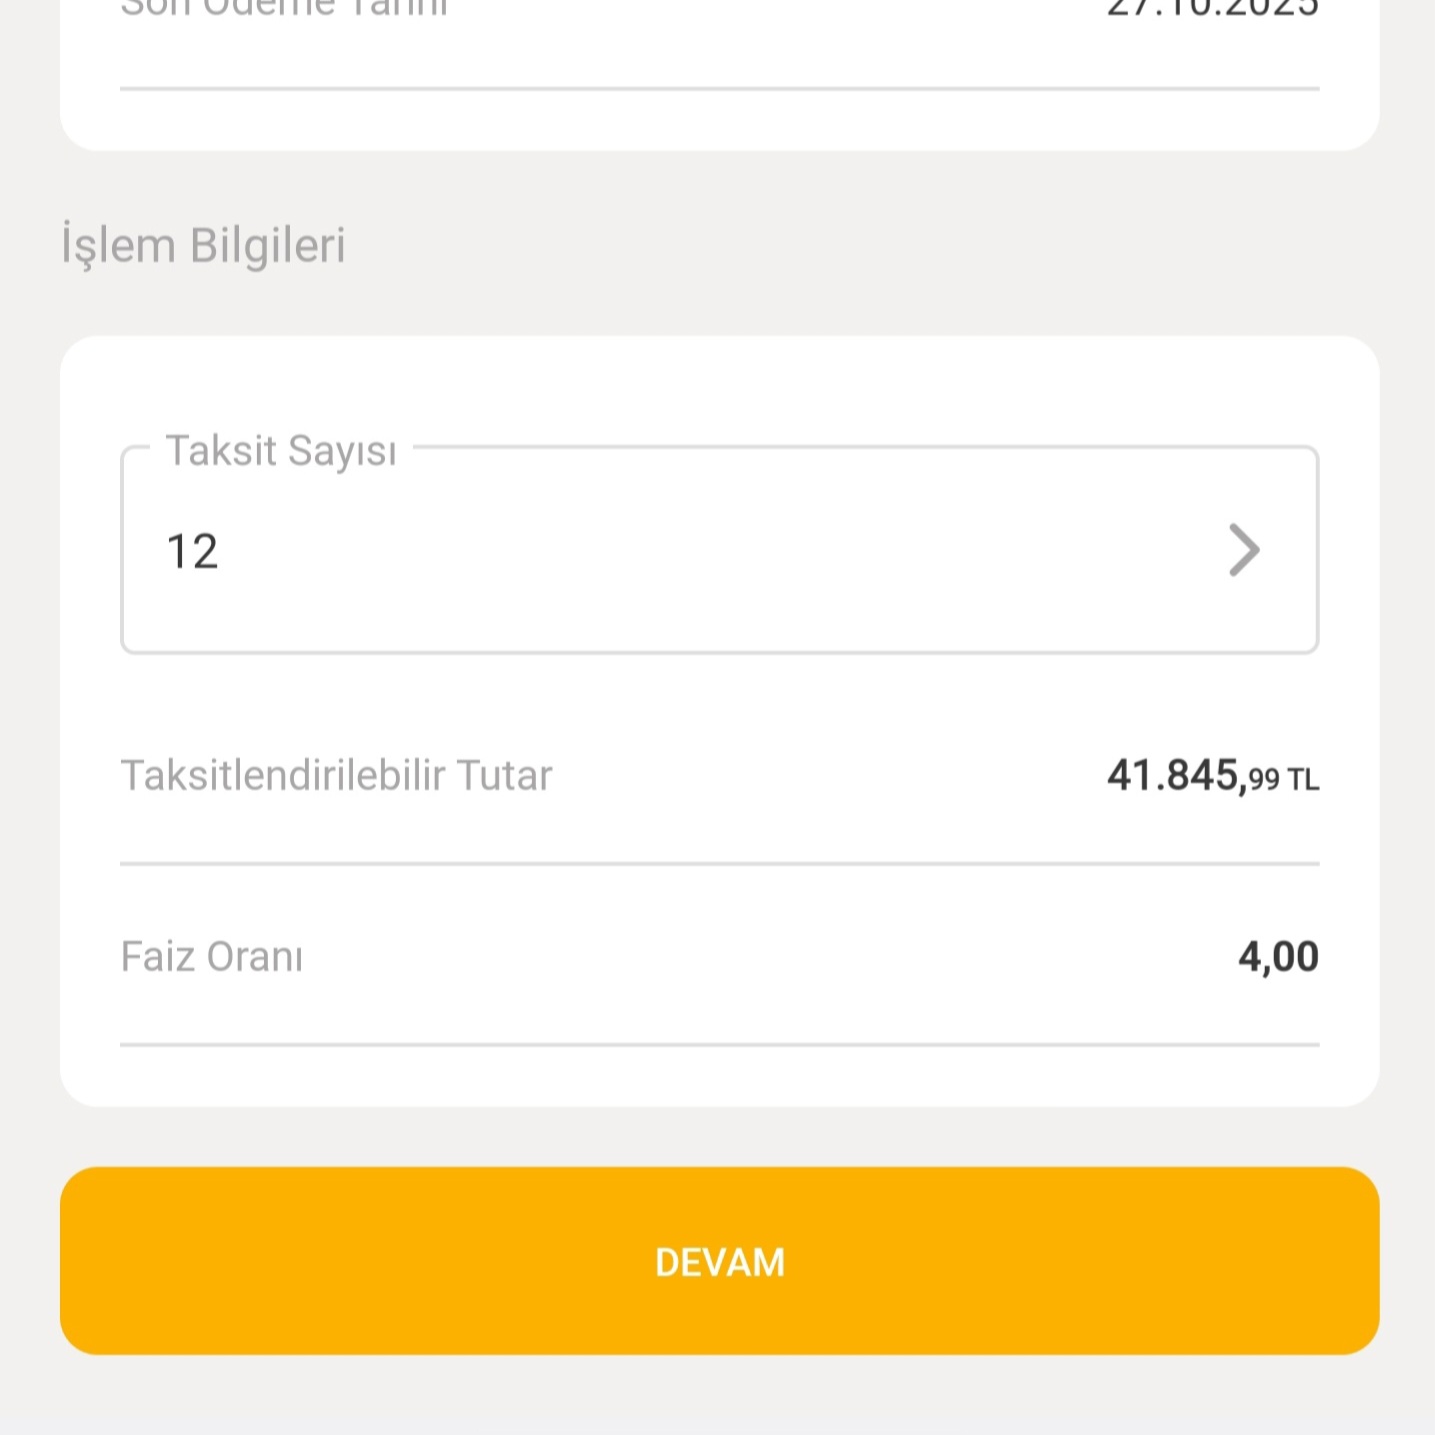Tap the Taksitlendirilebilir Tutar label
Viewport: 1435px width, 1435px height.
(336, 776)
